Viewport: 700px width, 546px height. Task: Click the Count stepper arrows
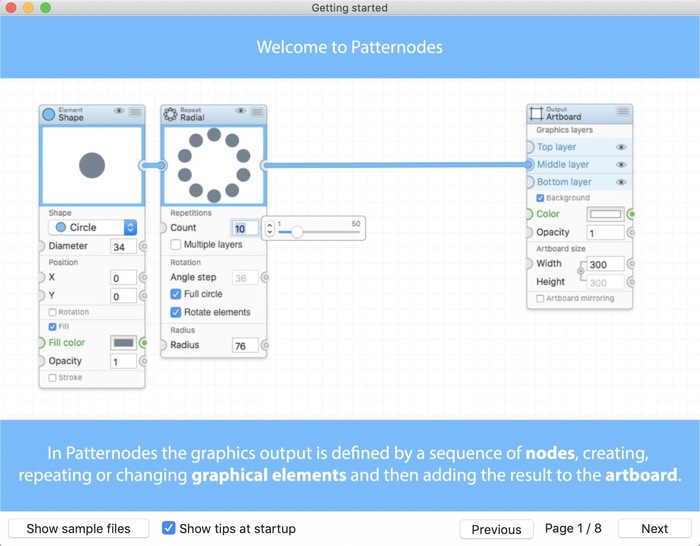269,229
